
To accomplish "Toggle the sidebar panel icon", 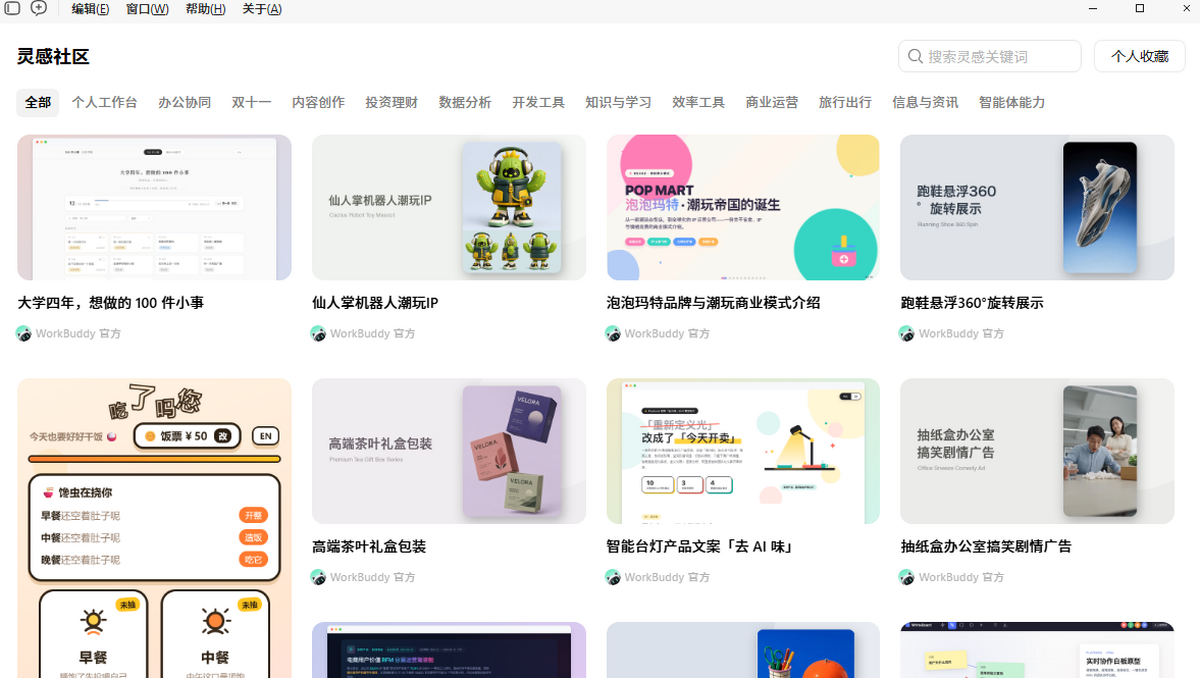I will coord(12,8).
